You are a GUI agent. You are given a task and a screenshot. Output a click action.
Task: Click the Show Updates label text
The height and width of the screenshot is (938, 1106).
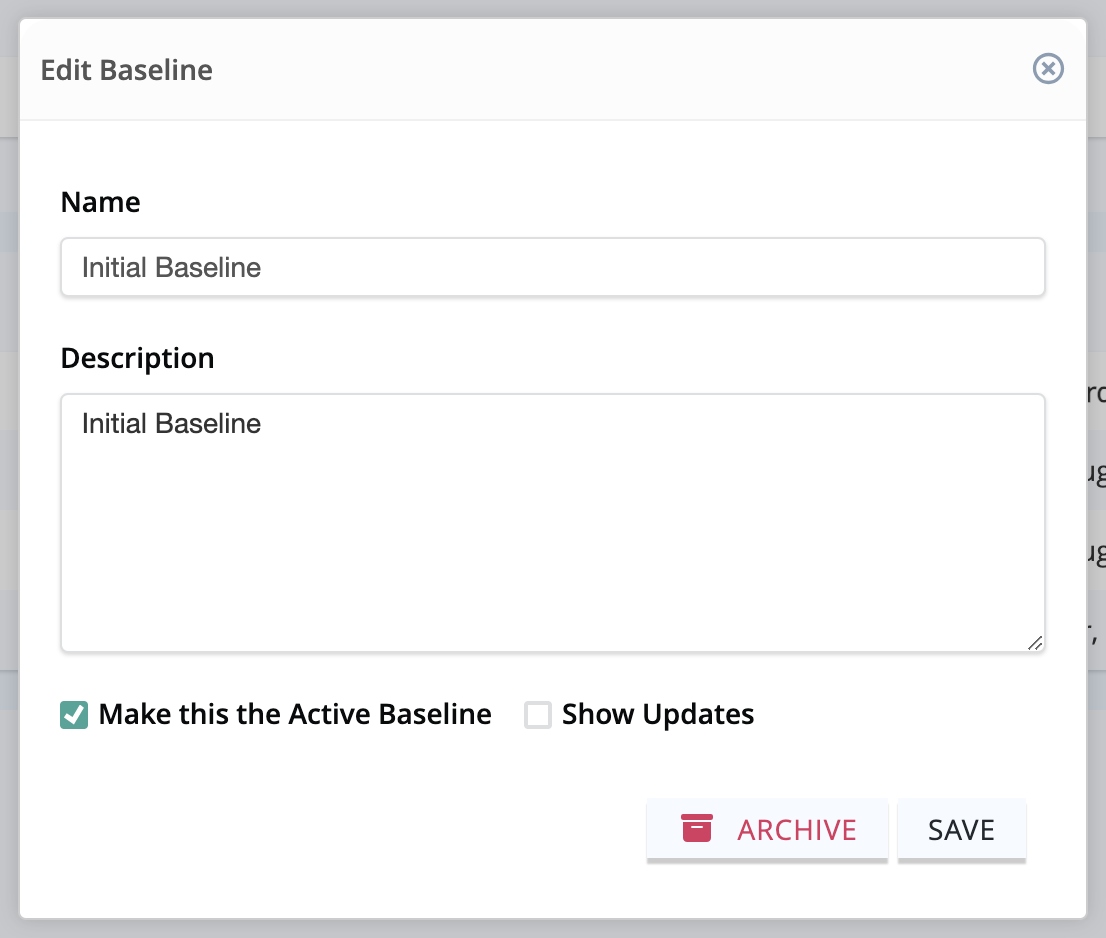[x=658, y=714]
